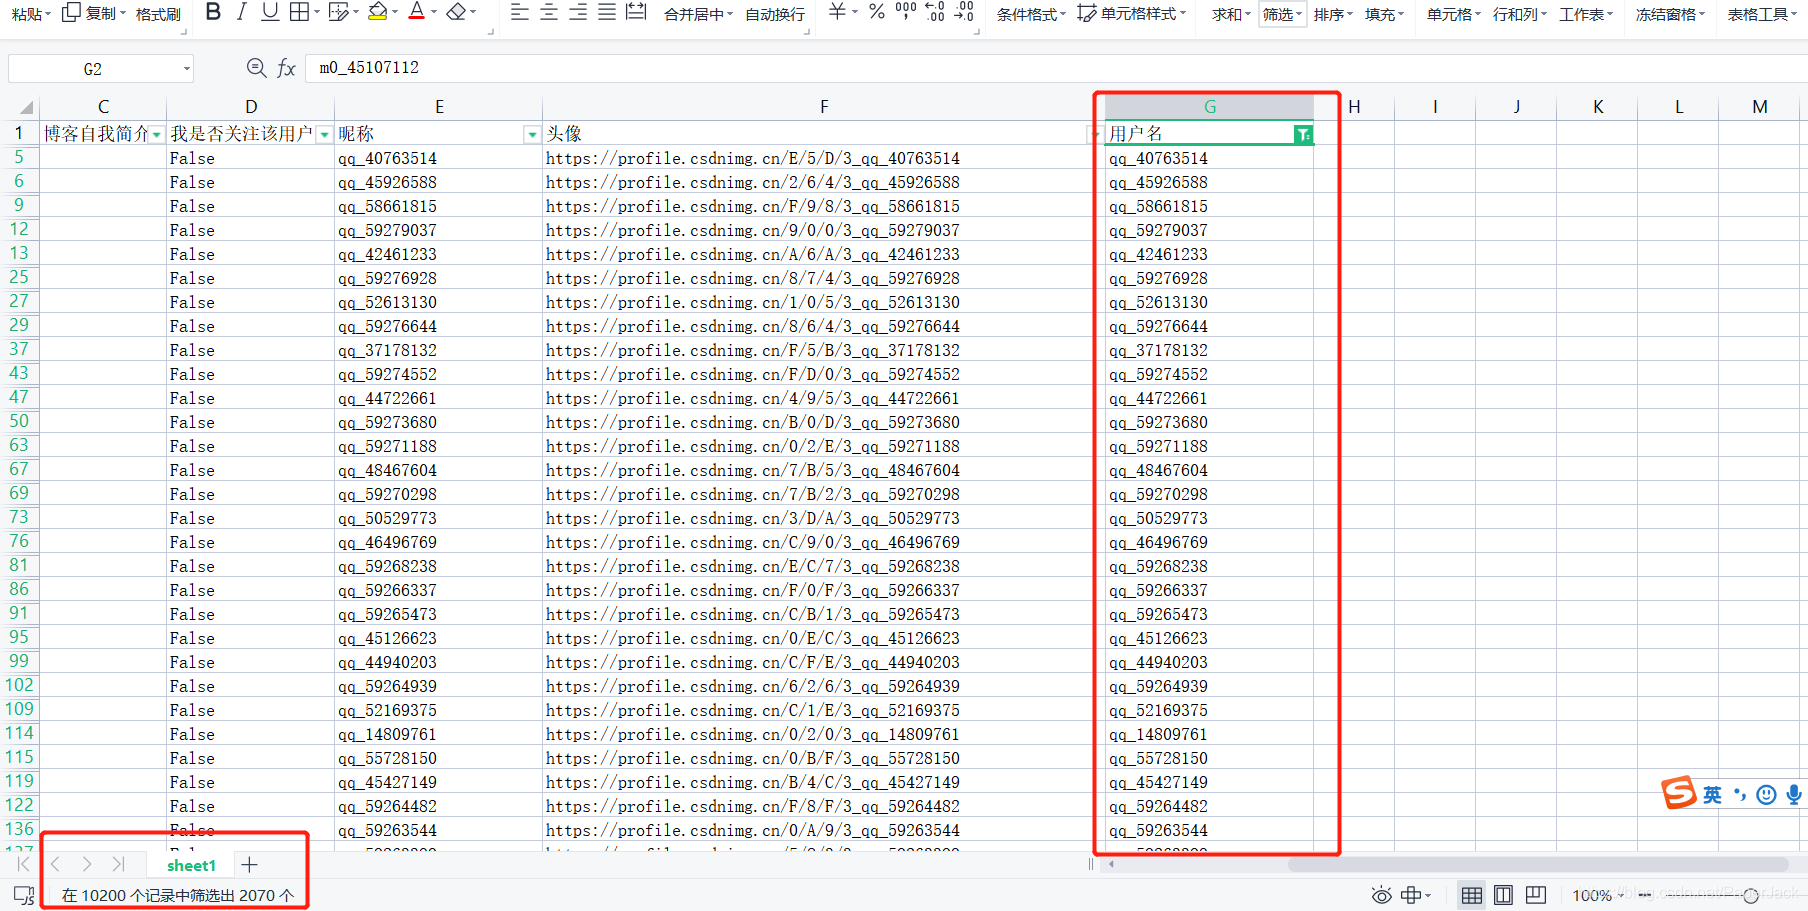The width and height of the screenshot is (1808, 911).
Task: Open the 工作表 worksheet menu
Action: pos(1586,15)
